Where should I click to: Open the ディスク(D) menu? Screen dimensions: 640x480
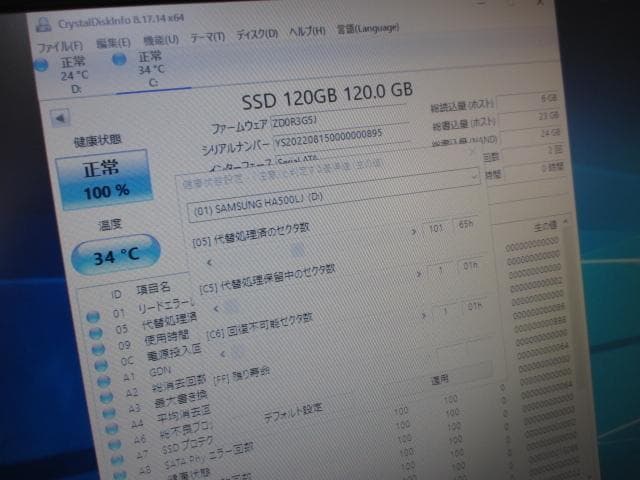[257, 34]
